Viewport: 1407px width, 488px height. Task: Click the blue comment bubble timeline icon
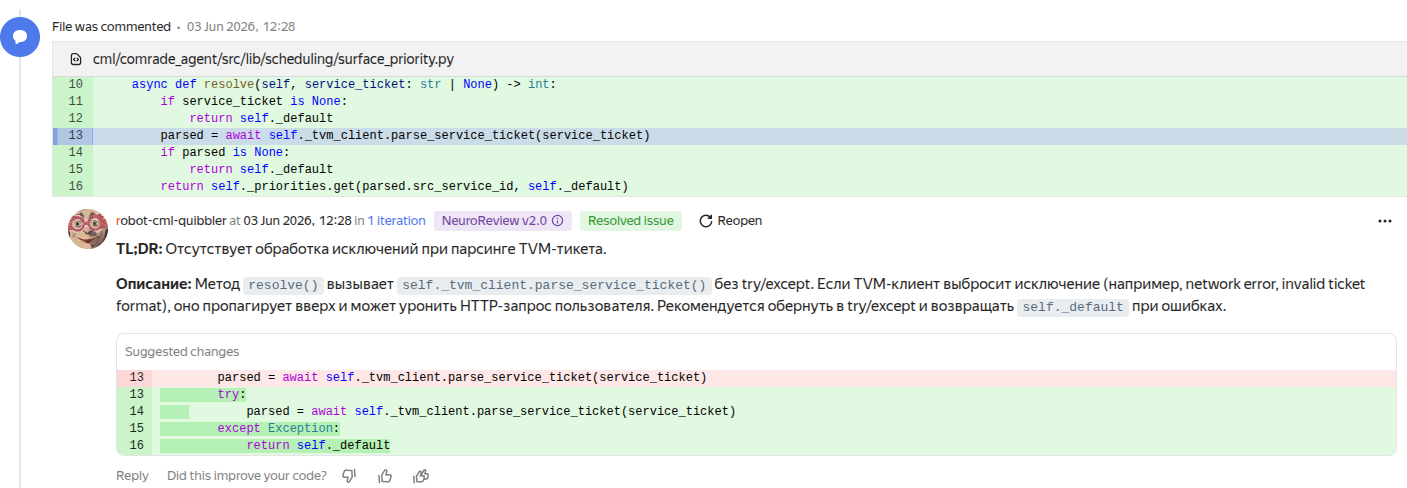coord(19,37)
